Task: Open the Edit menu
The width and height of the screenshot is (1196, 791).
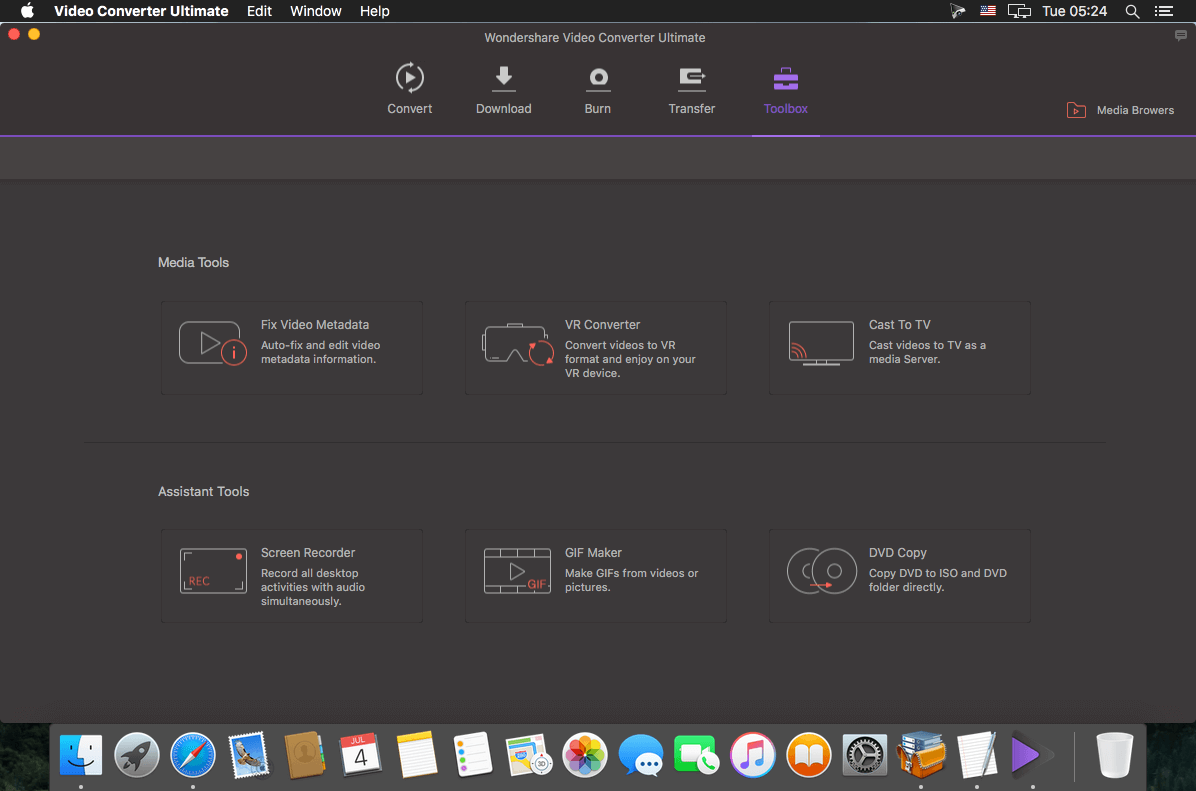Action: [x=259, y=11]
